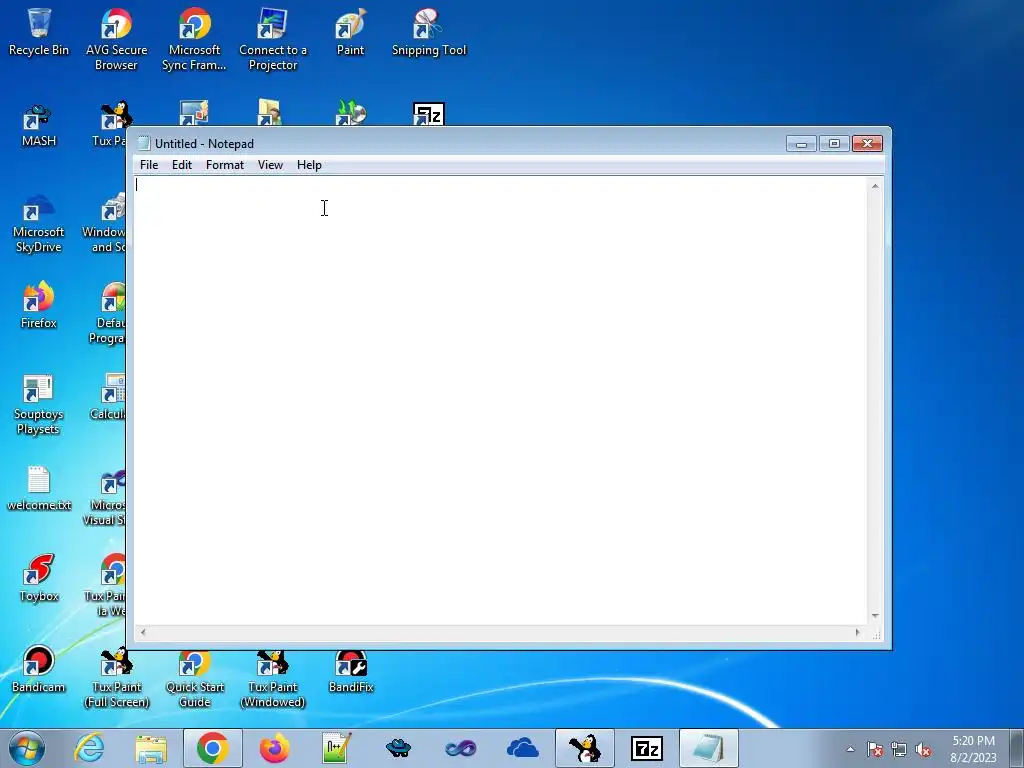
Task: Open the clock showing 5:20 PM
Action: tap(973, 749)
